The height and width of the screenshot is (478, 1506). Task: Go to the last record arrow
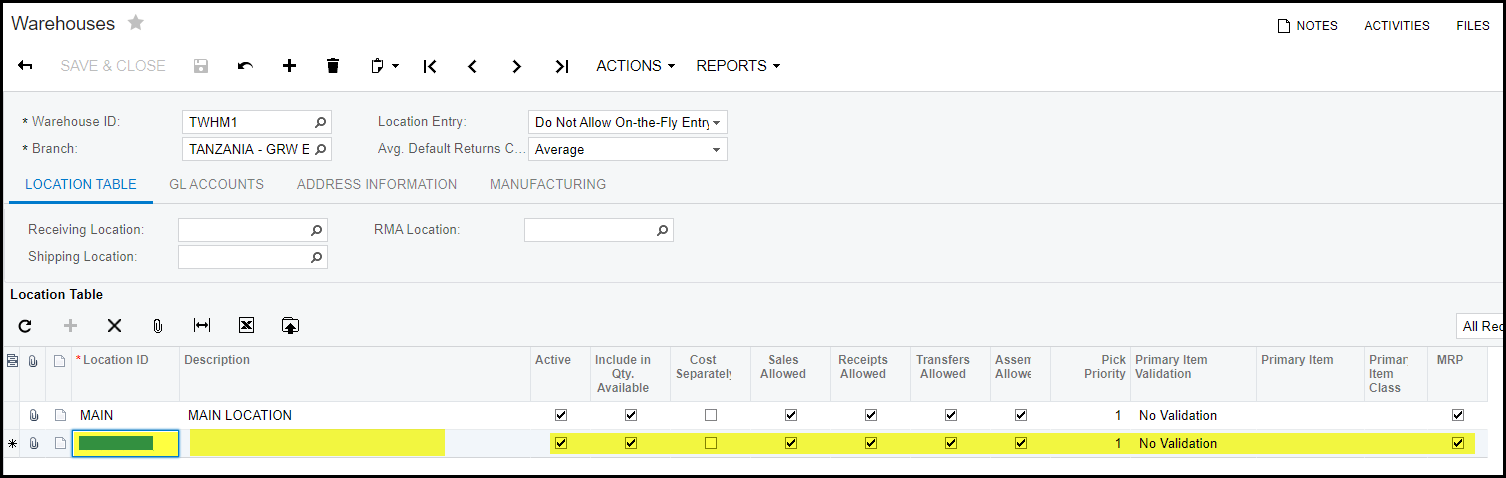(561, 66)
